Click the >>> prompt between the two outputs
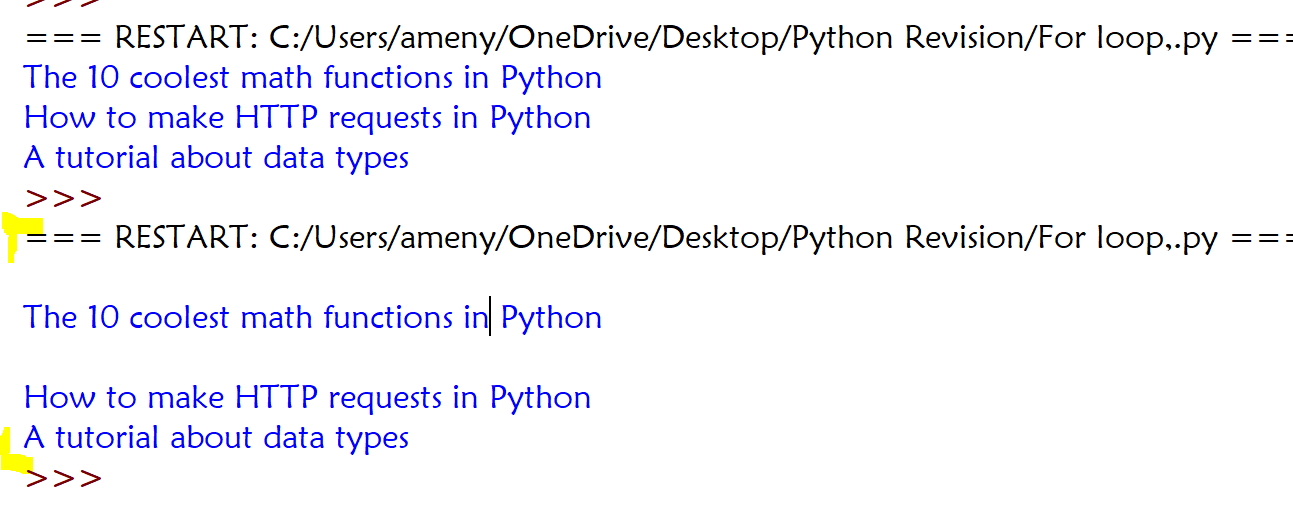This screenshot has width=1293, height=513. click(x=63, y=198)
